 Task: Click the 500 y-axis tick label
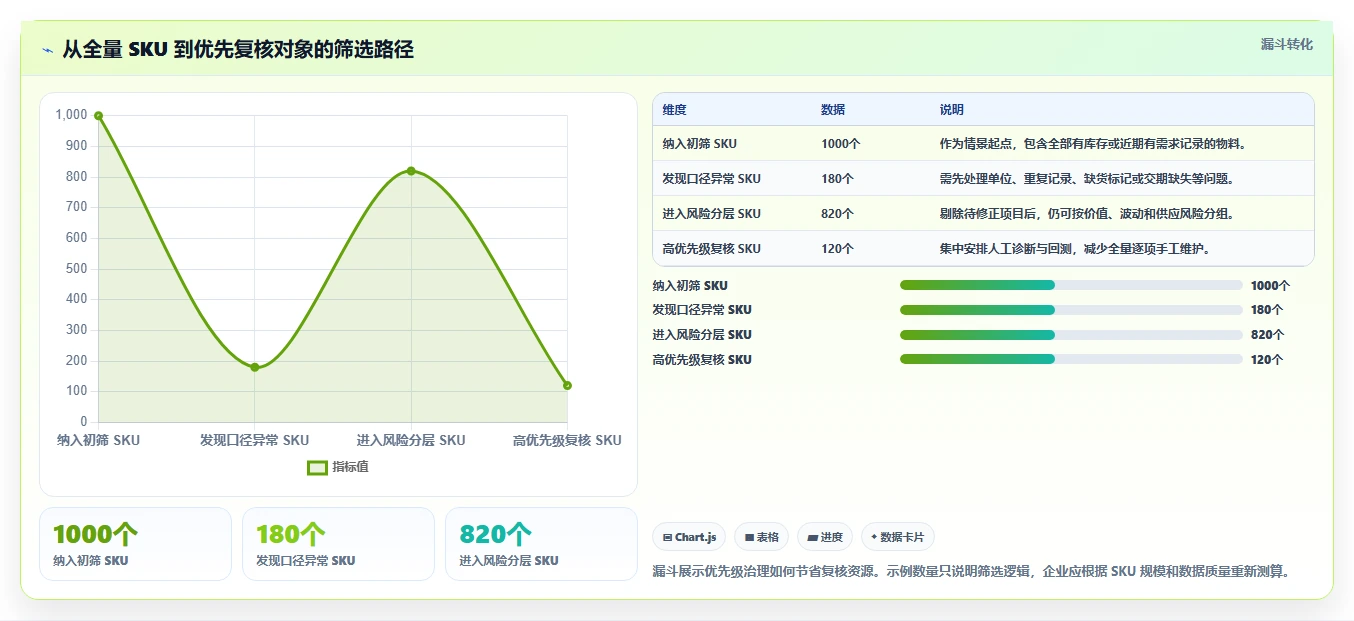(77, 269)
